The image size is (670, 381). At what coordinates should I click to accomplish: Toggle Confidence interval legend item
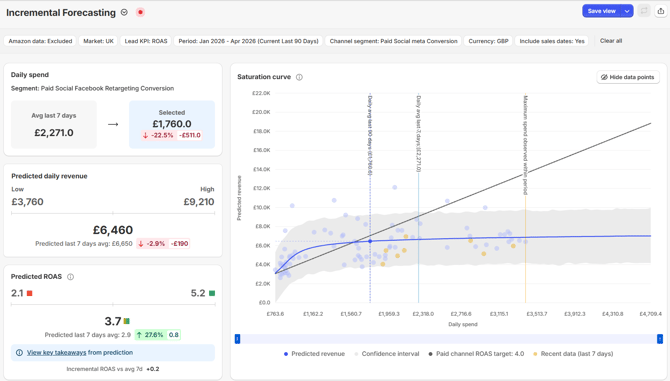tap(387, 354)
